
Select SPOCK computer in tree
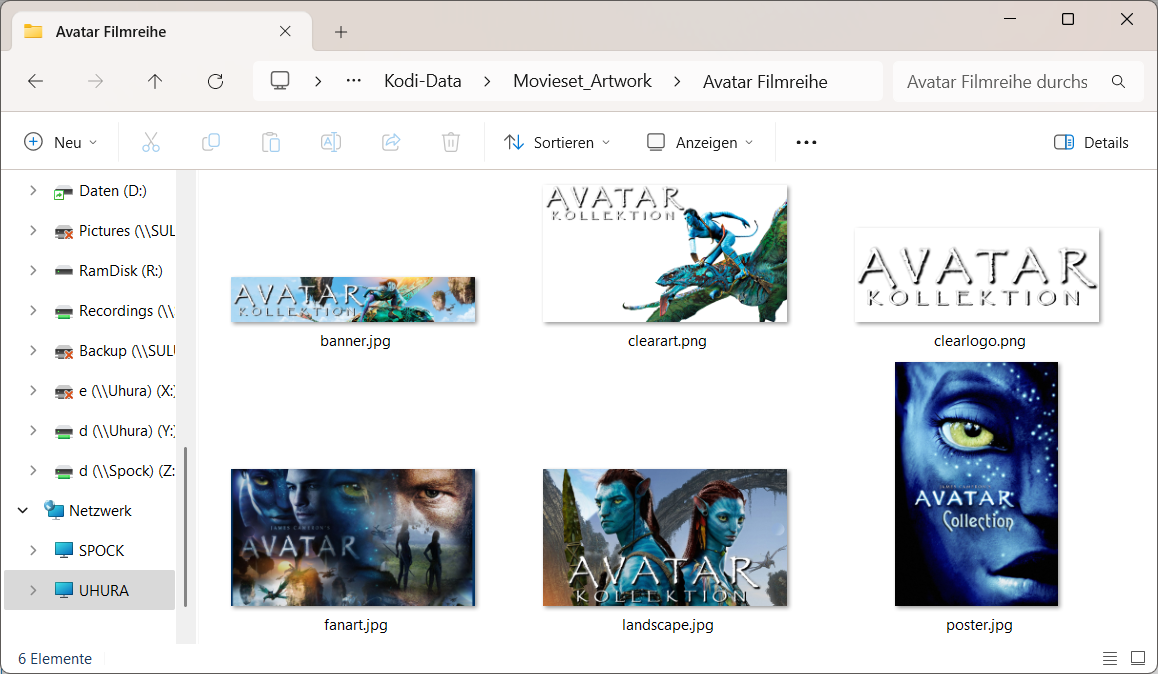(x=102, y=550)
